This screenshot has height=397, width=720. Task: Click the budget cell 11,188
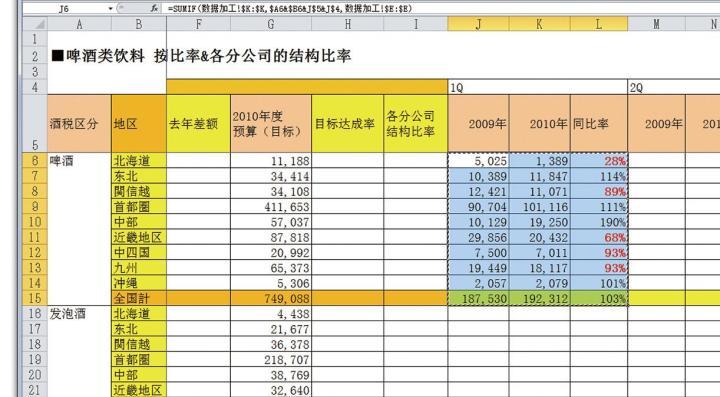click(271, 161)
